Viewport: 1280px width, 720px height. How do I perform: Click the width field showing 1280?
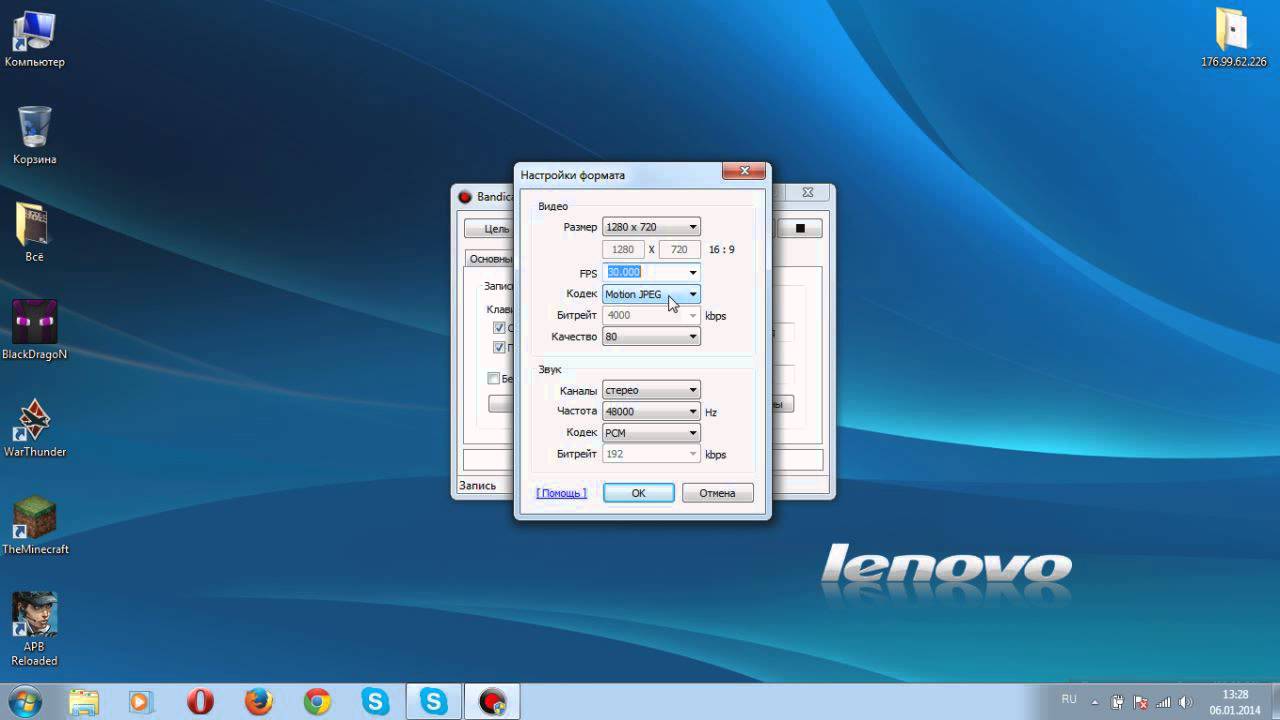[x=622, y=249]
